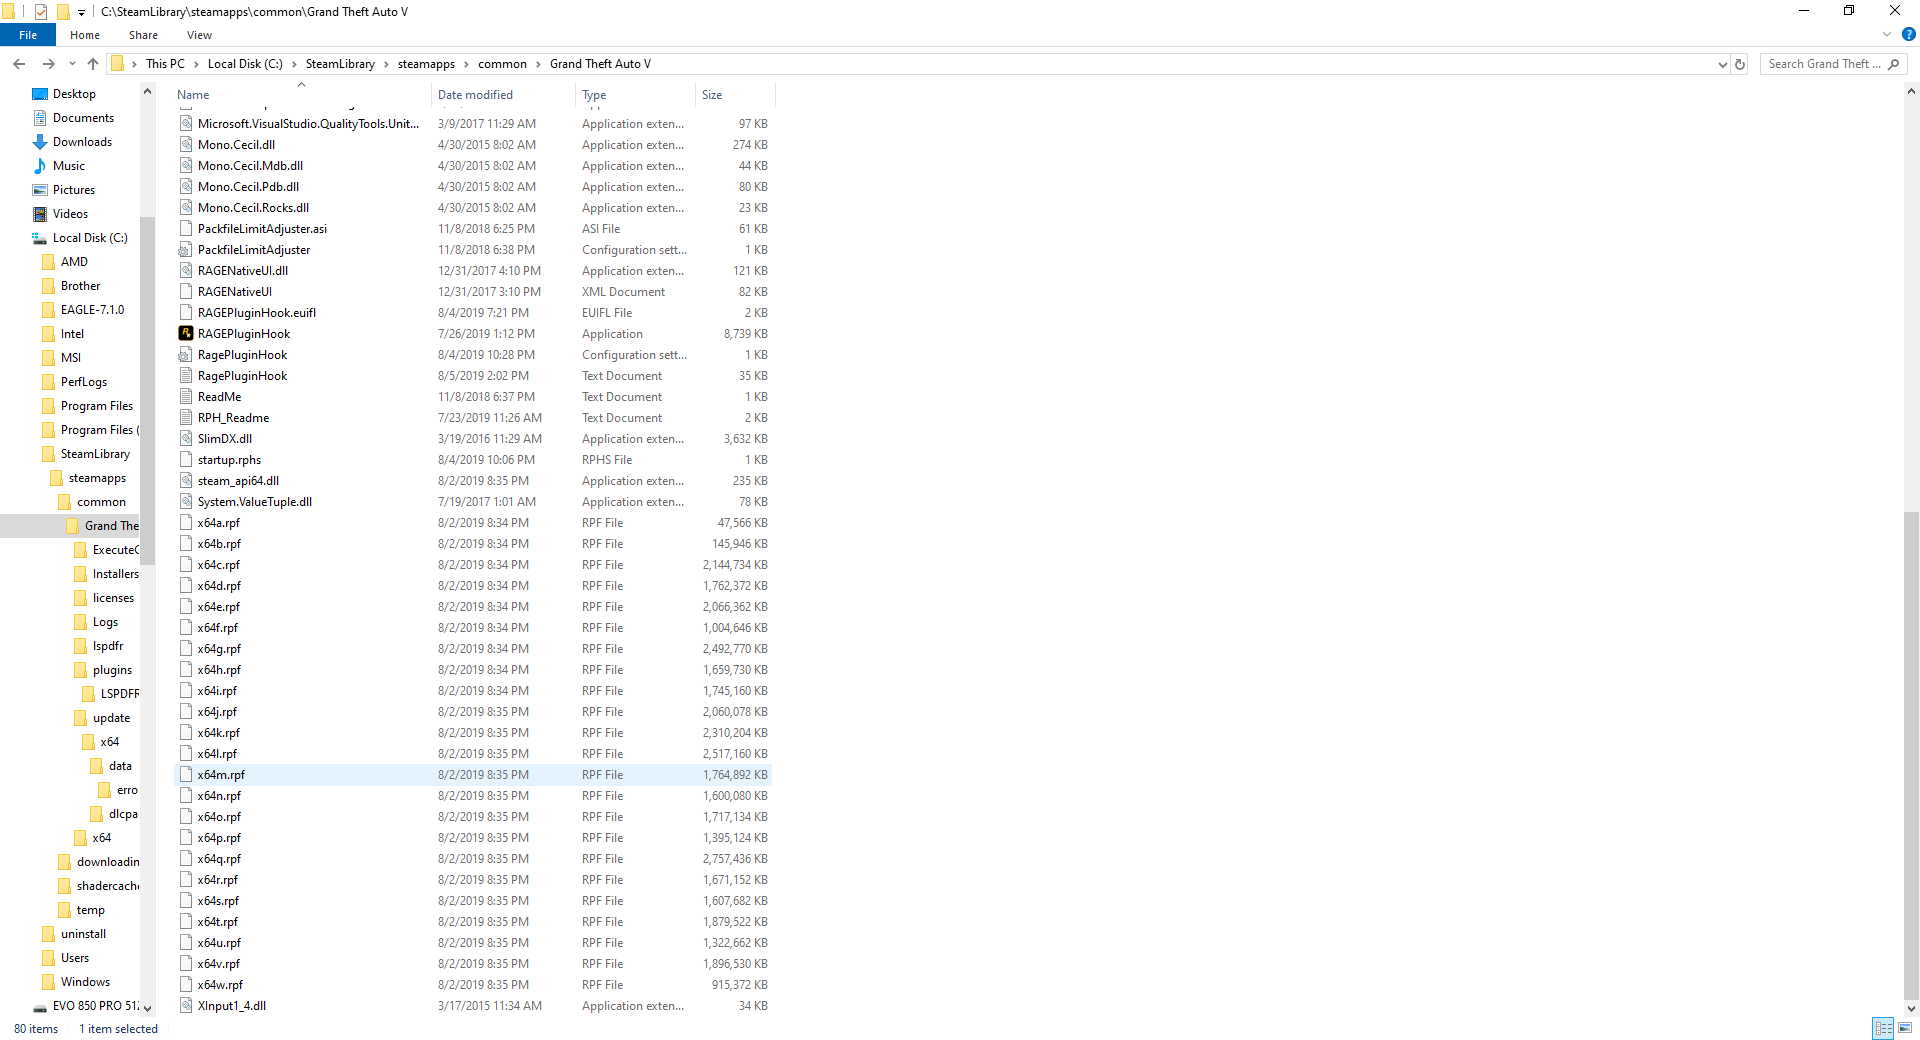The image size is (1920, 1040).
Task: Click the XInput1_4.dll file icon
Action: pyautogui.click(x=185, y=1005)
